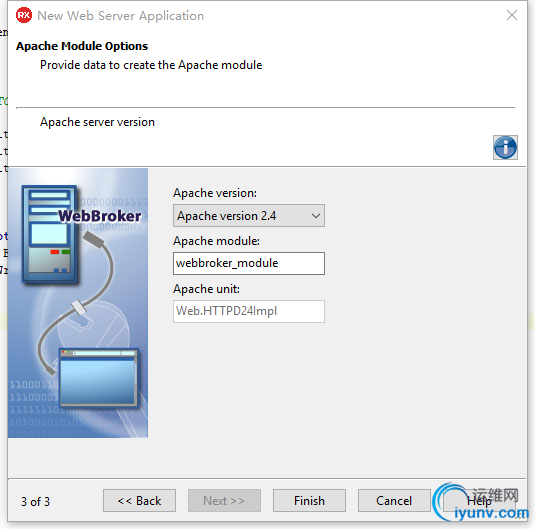Click the 'Provide data to create the Apache module' text
The width and height of the screenshot is (535, 529).
click(151, 65)
